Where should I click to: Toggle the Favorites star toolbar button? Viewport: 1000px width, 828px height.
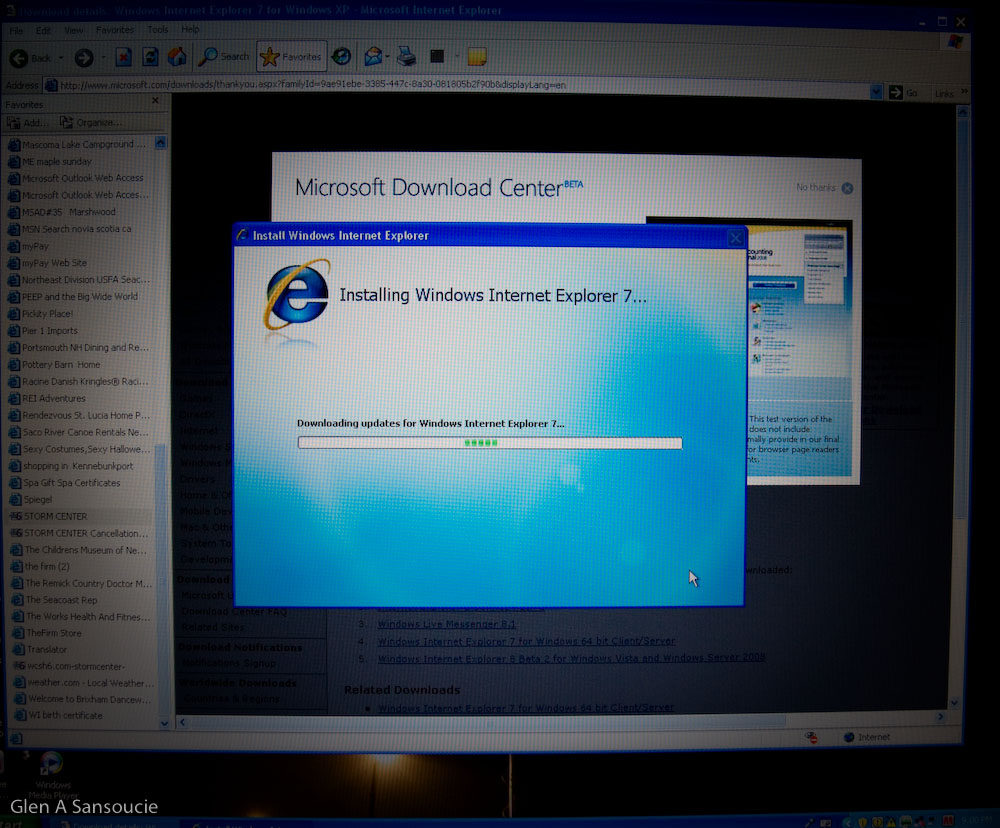[291, 57]
